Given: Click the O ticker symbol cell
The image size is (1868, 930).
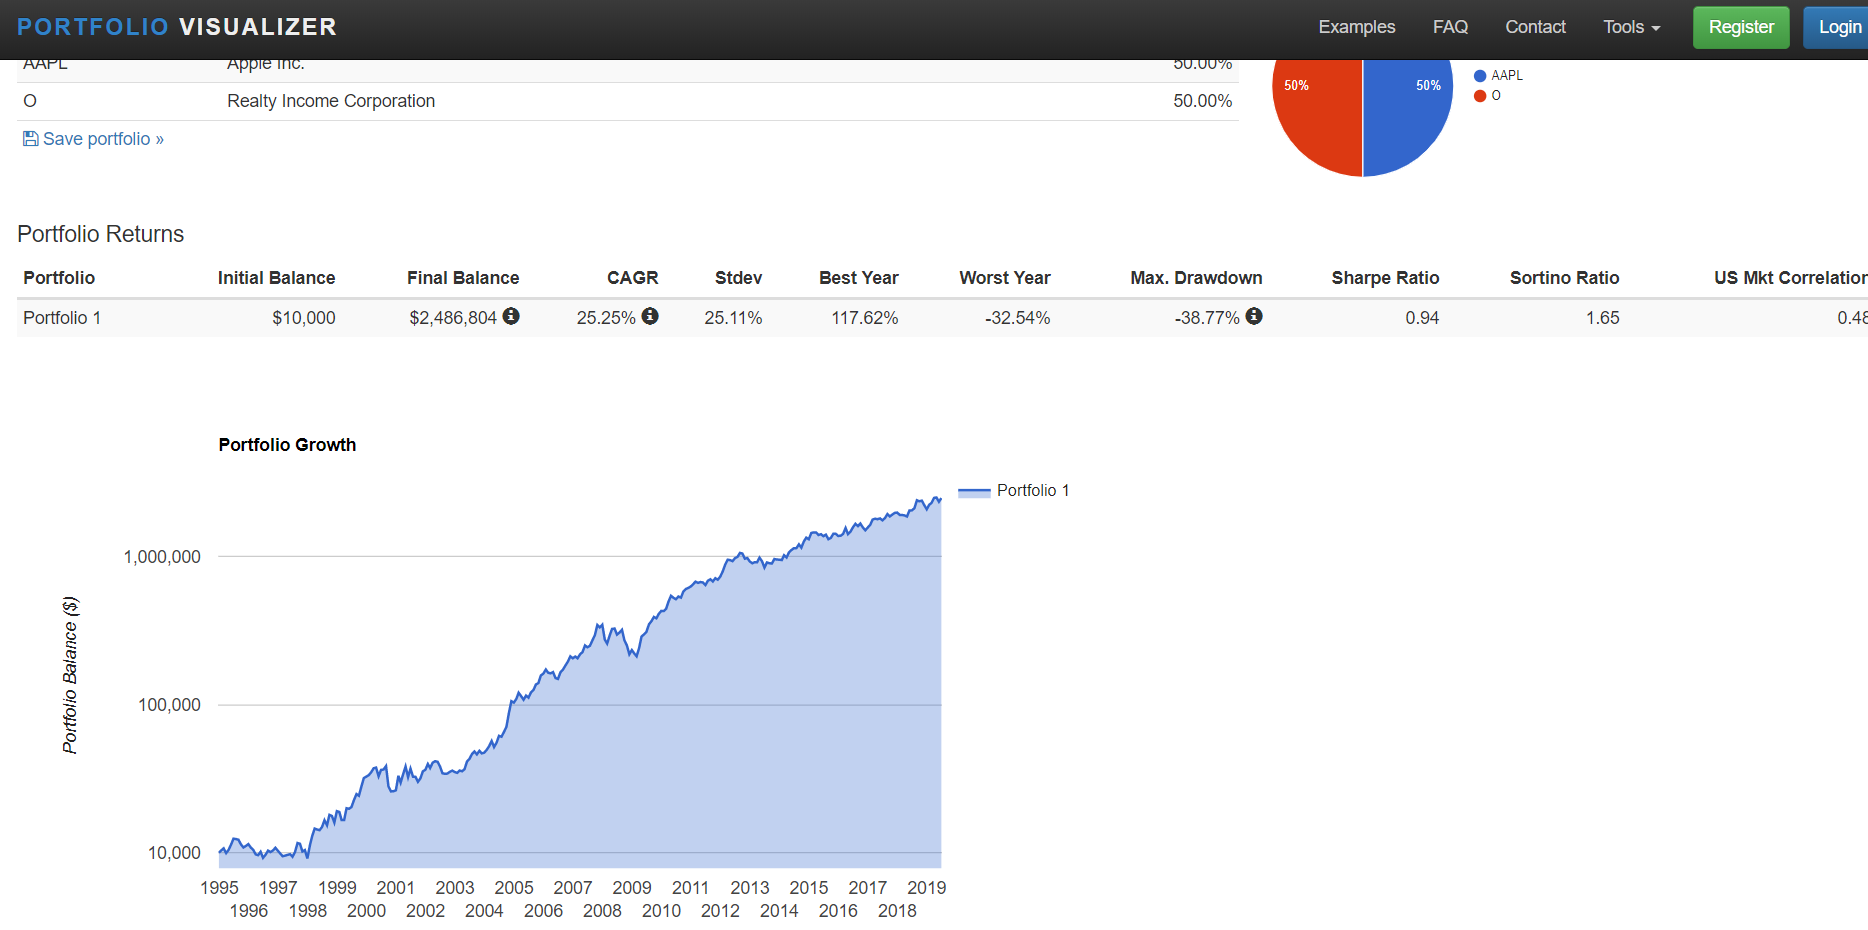Looking at the screenshot, I should click(x=30, y=101).
